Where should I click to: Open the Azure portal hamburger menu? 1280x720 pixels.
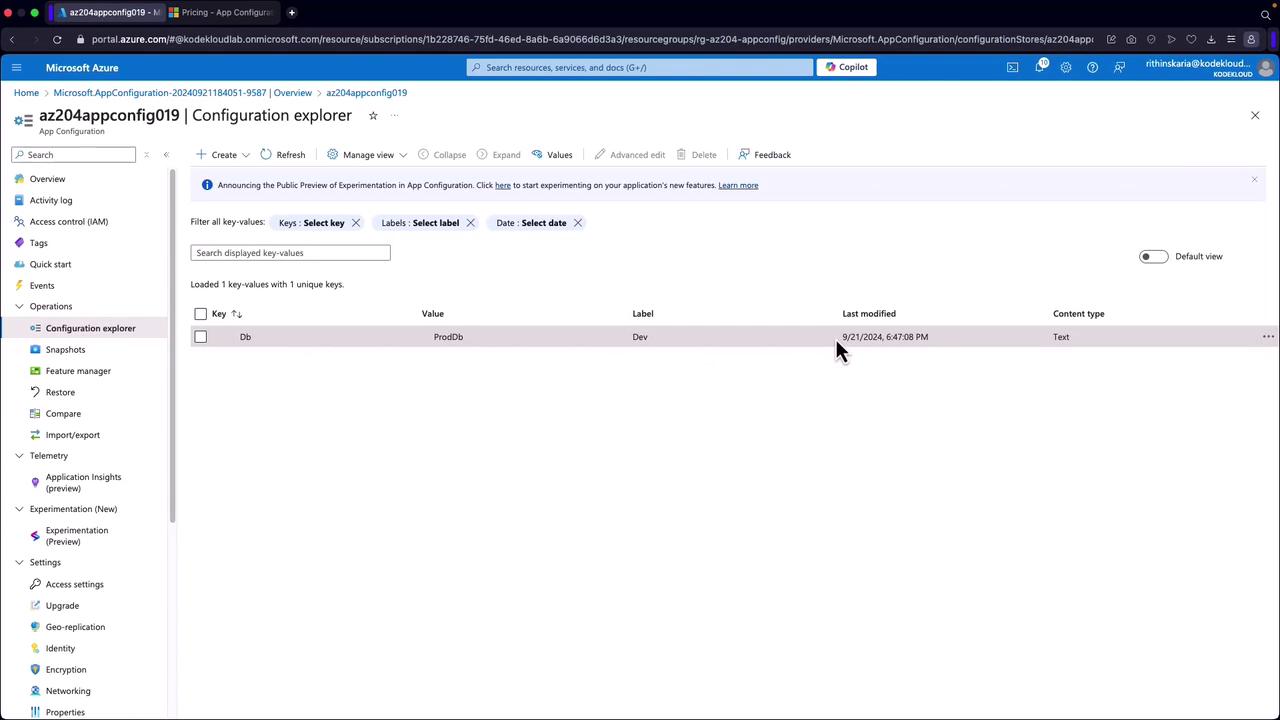(x=16, y=67)
